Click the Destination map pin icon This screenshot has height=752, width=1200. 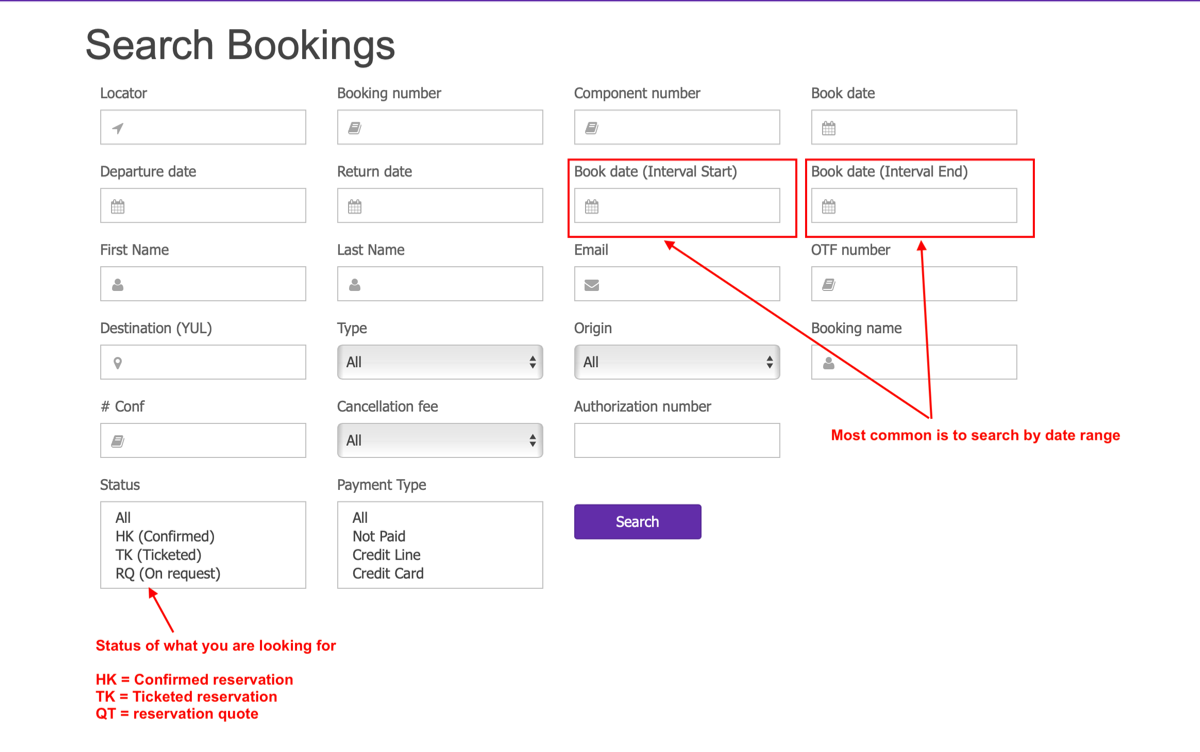118,363
